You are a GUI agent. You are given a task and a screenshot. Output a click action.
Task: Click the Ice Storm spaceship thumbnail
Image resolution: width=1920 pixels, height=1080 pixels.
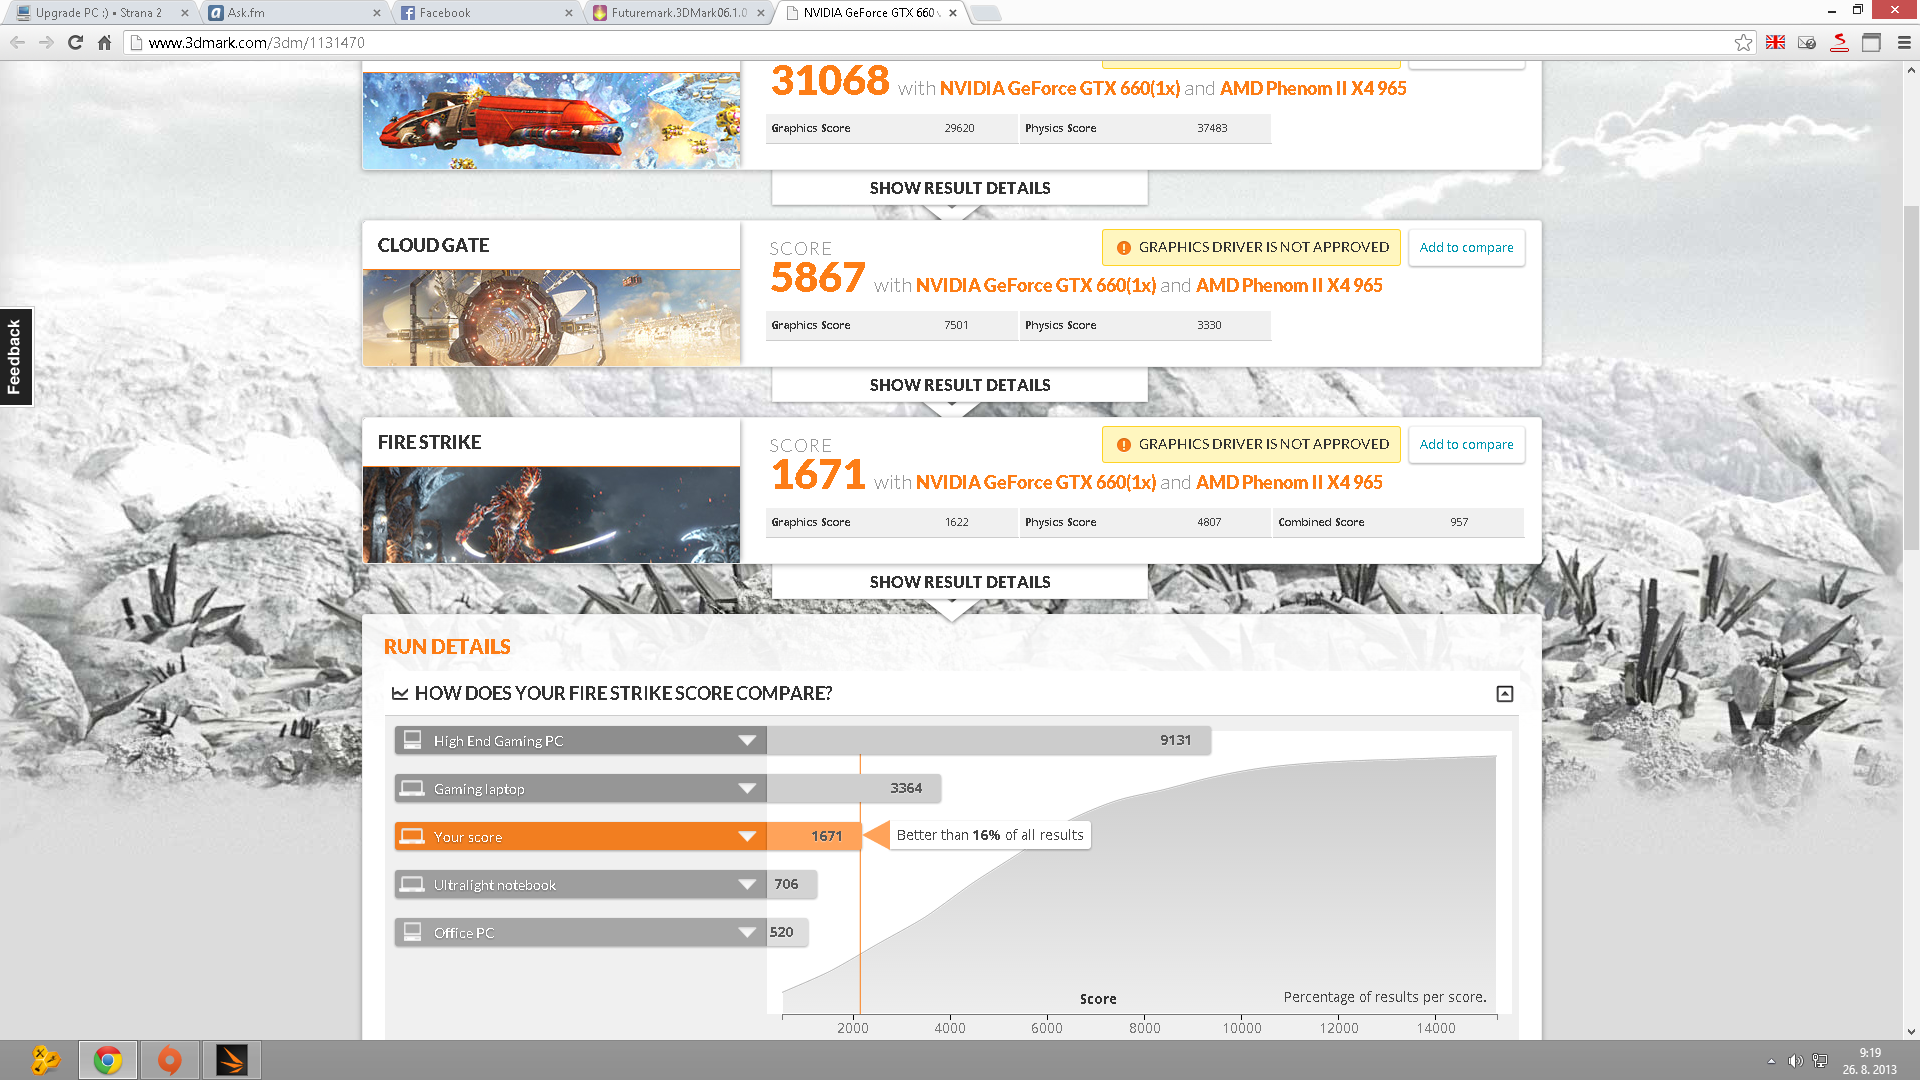pos(551,120)
